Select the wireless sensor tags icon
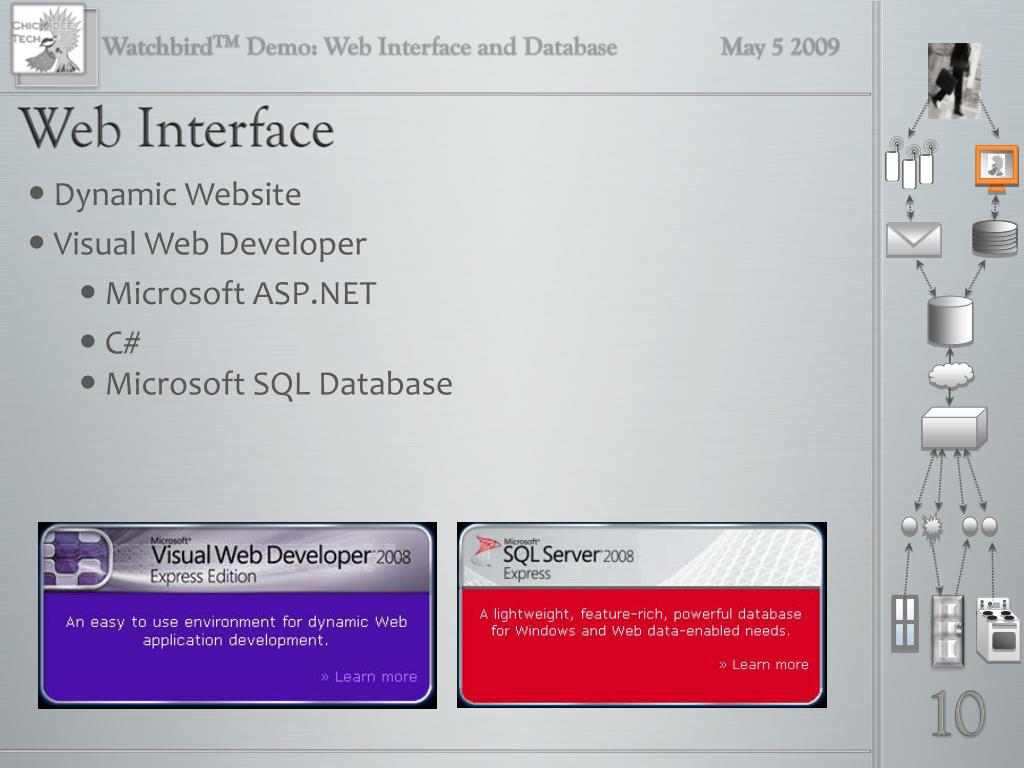 [910, 163]
